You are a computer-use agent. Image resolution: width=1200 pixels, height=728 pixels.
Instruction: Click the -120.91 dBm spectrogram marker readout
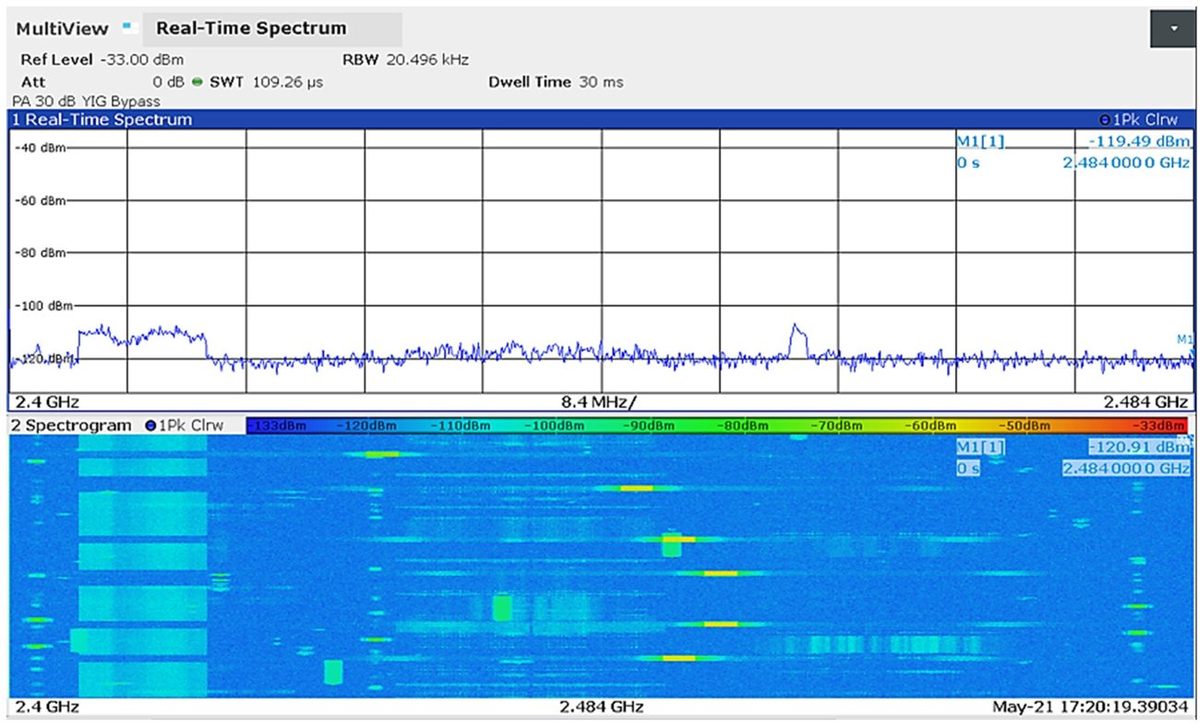pyautogui.click(x=1138, y=449)
